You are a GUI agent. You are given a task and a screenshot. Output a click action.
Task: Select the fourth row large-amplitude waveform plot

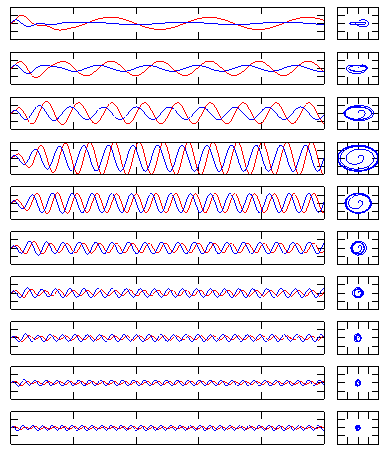167,158
